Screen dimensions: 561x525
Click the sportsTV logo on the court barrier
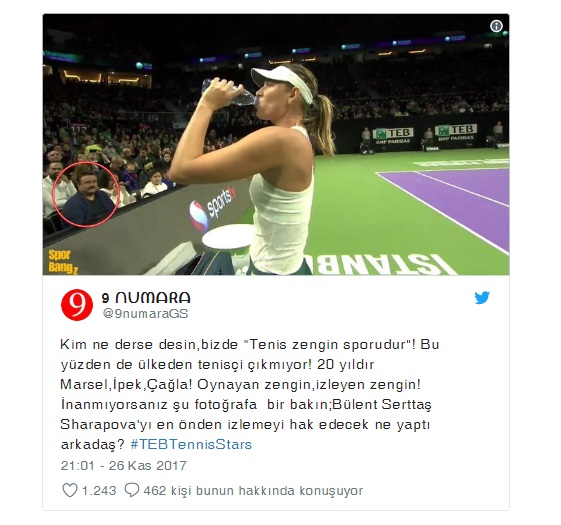(213, 209)
